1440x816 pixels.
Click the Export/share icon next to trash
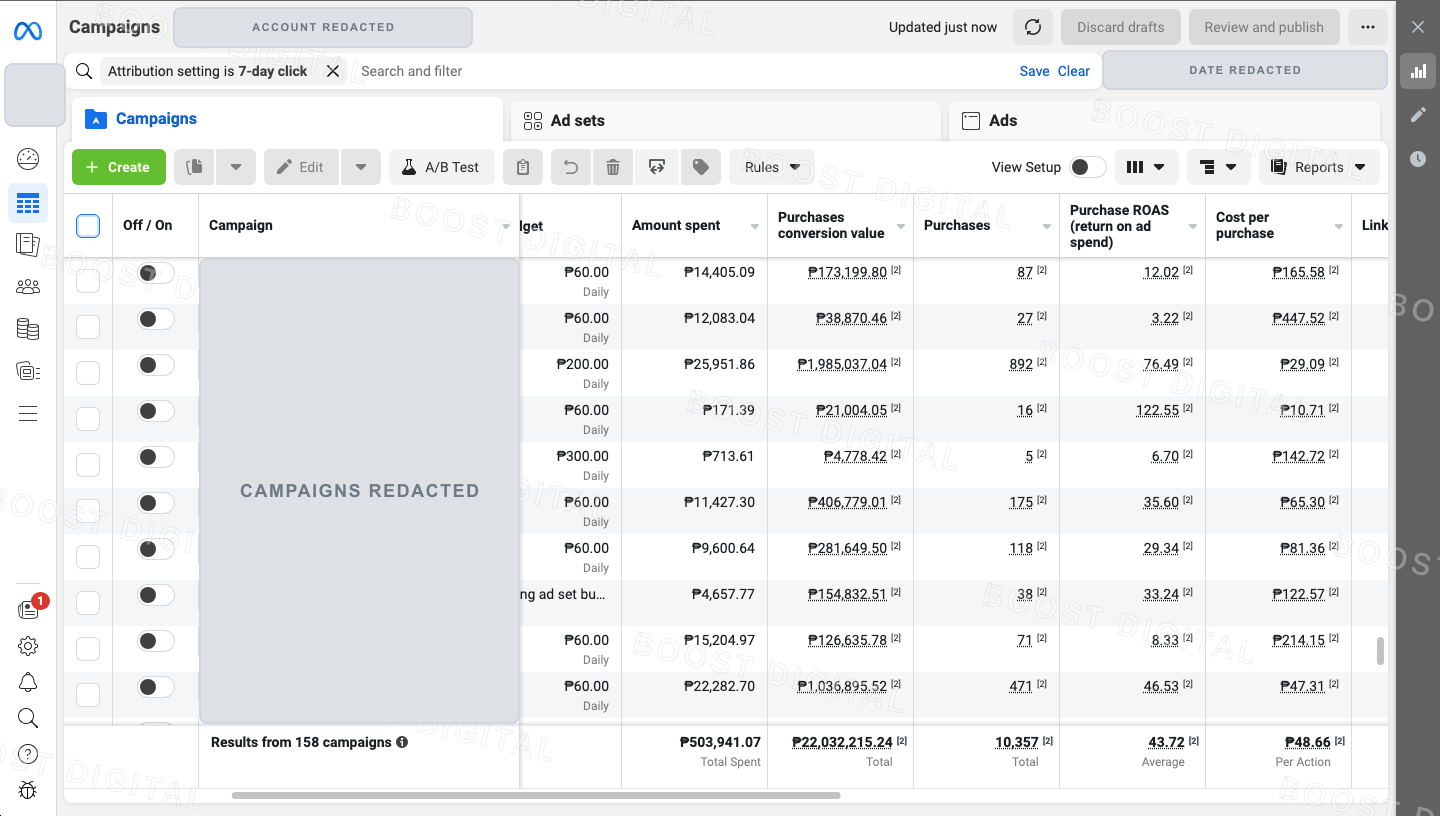point(657,167)
